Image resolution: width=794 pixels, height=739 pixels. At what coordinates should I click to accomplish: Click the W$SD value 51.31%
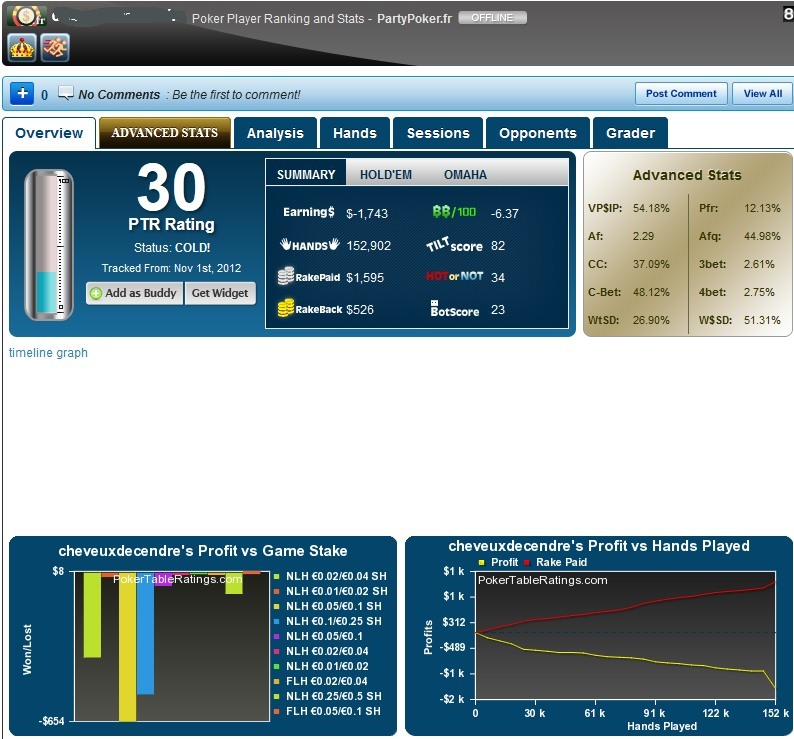(x=762, y=320)
